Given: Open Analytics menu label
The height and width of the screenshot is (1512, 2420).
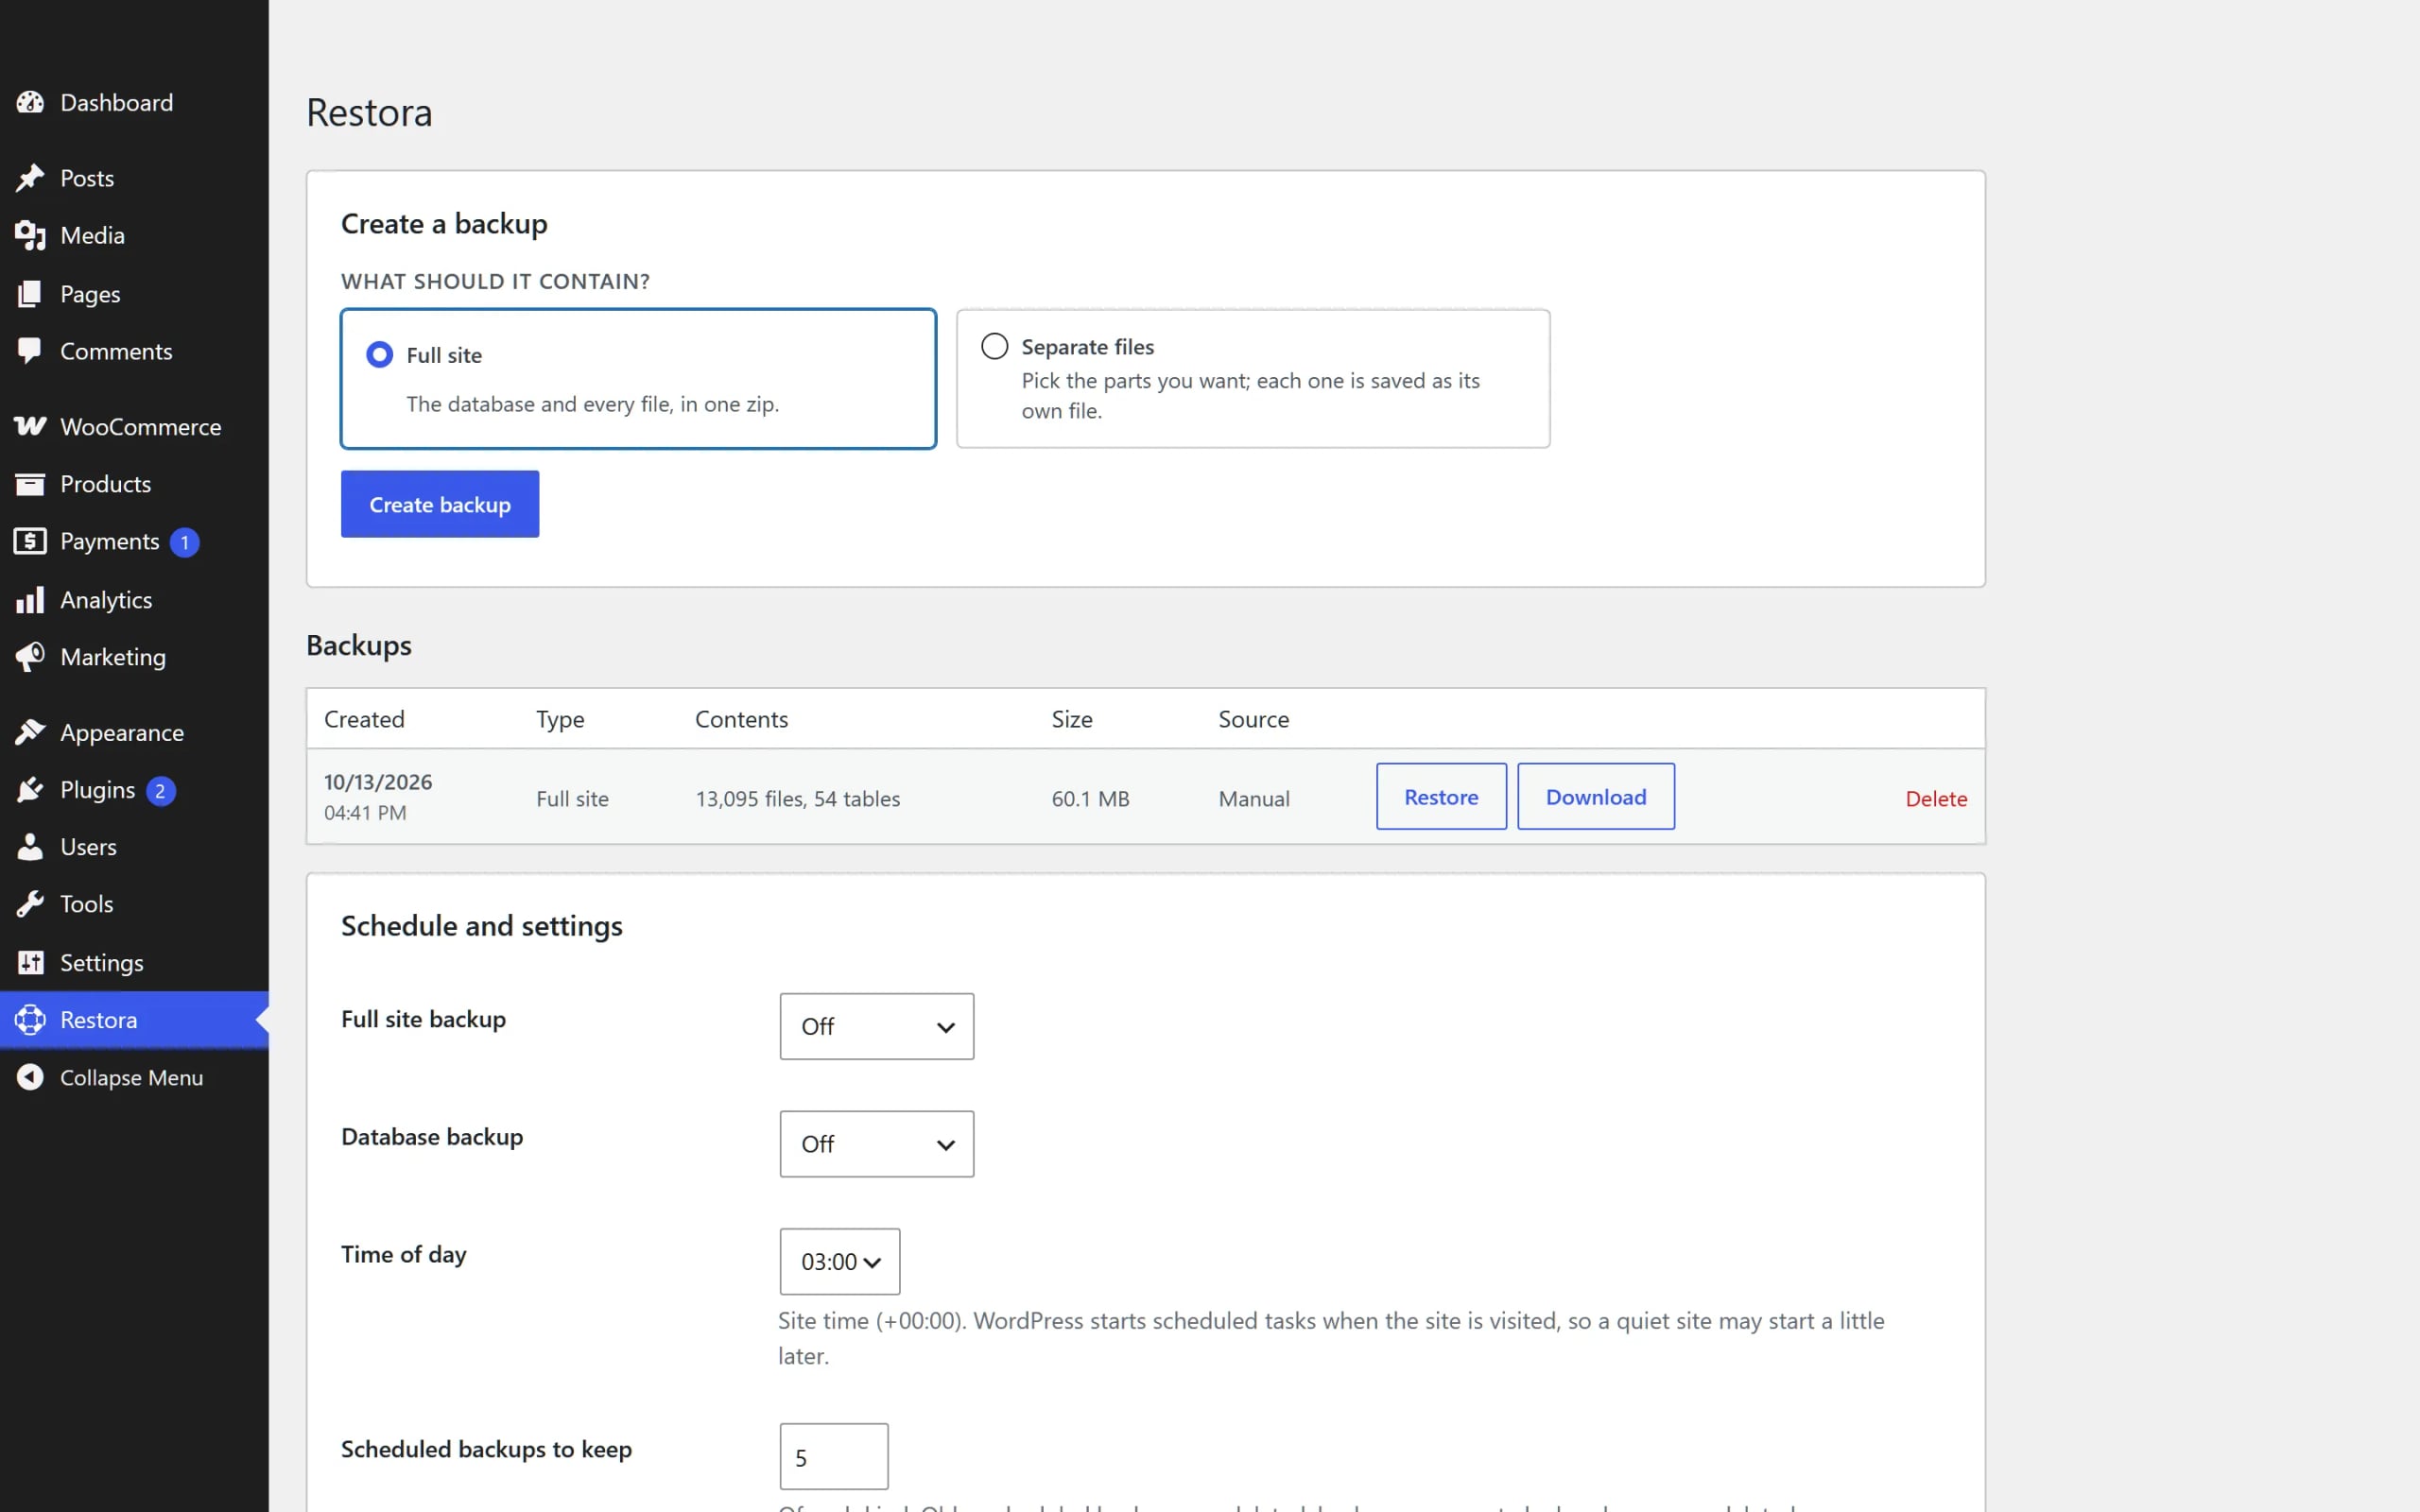Looking at the screenshot, I should pyautogui.click(x=106, y=600).
